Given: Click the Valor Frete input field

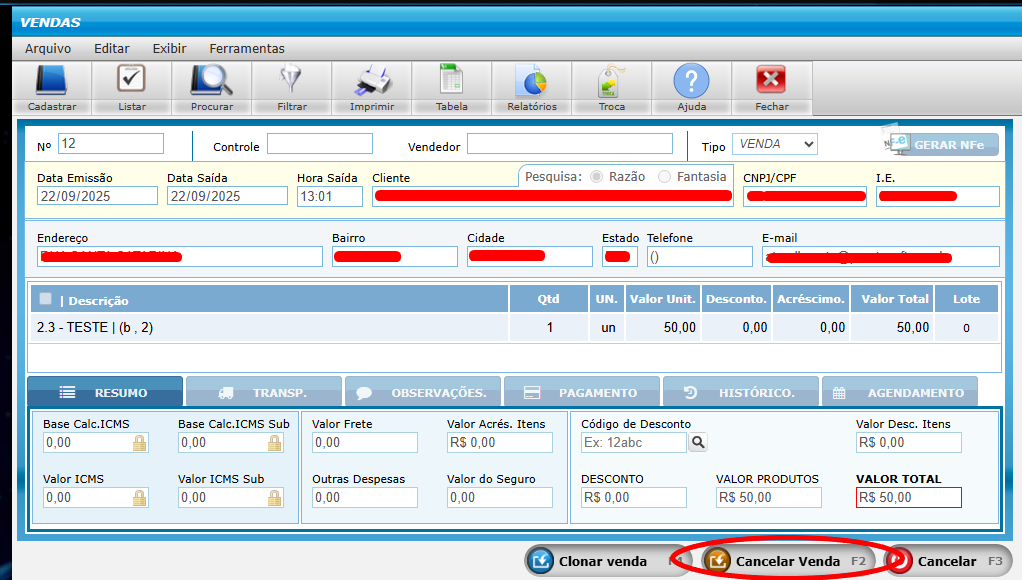Looking at the screenshot, I should [365, 443].
